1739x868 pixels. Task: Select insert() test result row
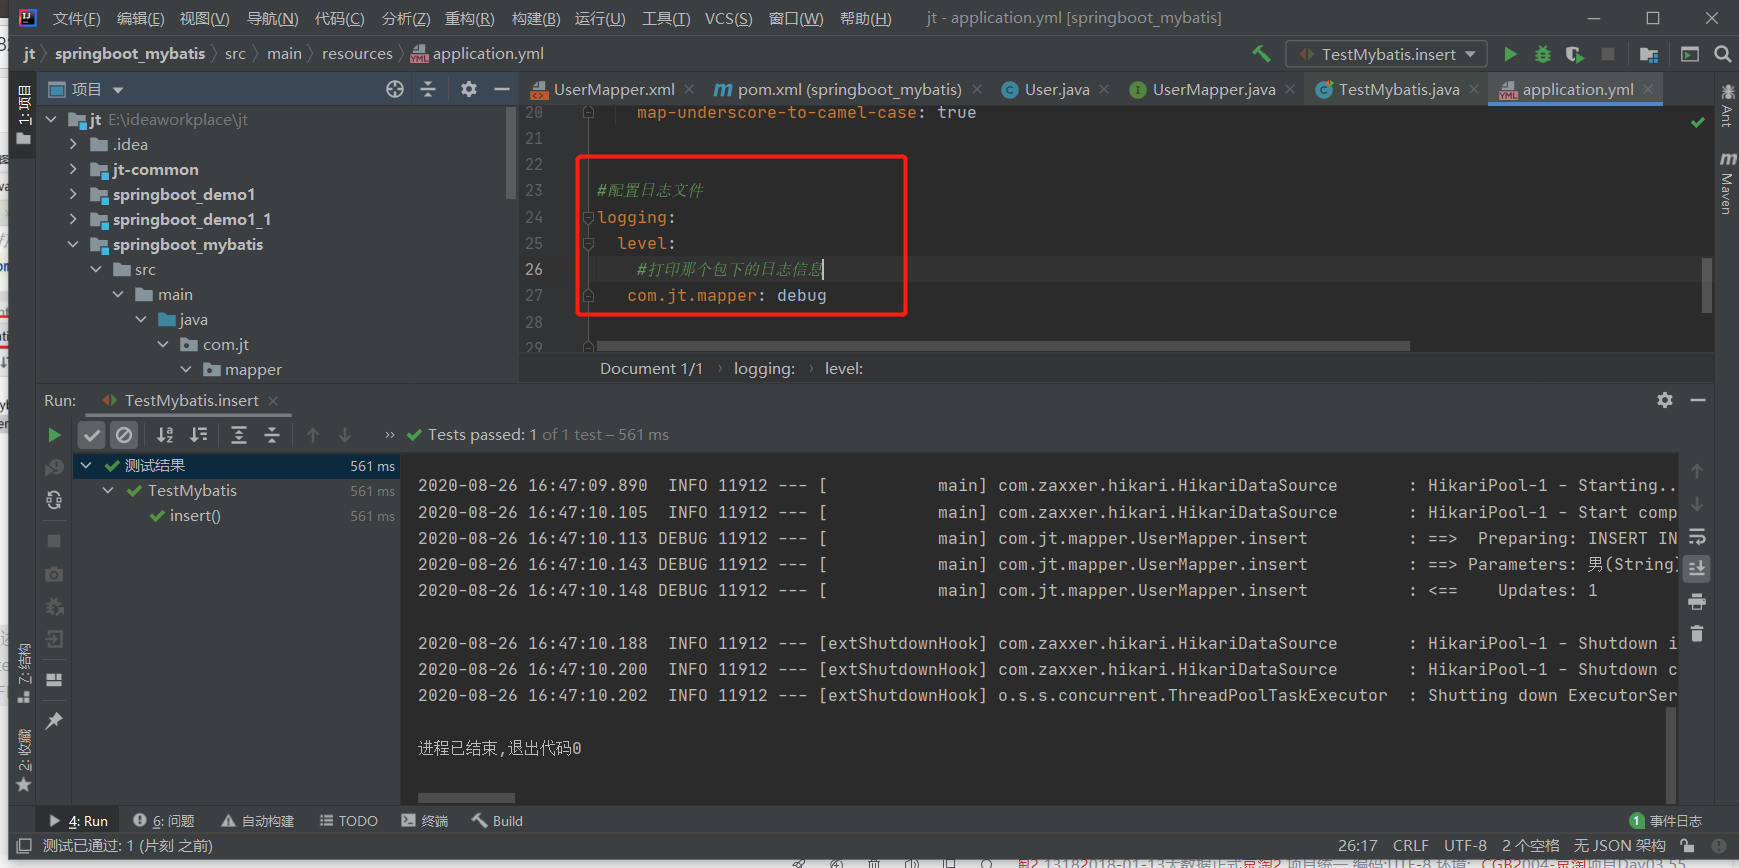(236, 516)
